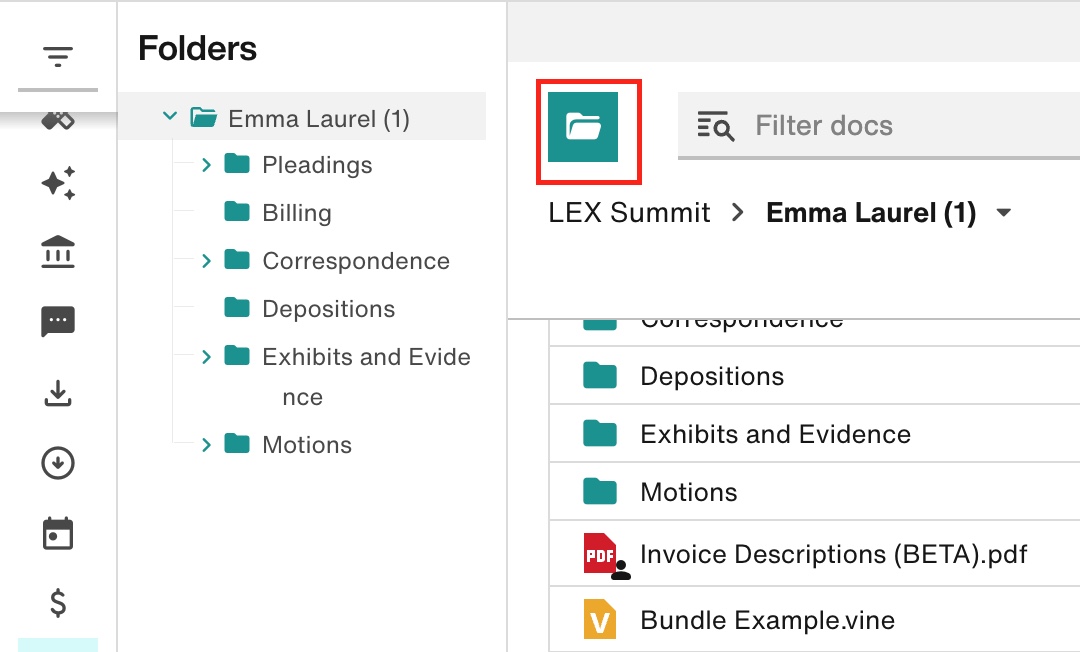Viewport: 1080px width, 652px height.
Task: Click the Motions folder icon in document list
Action: tap(599, 491)
